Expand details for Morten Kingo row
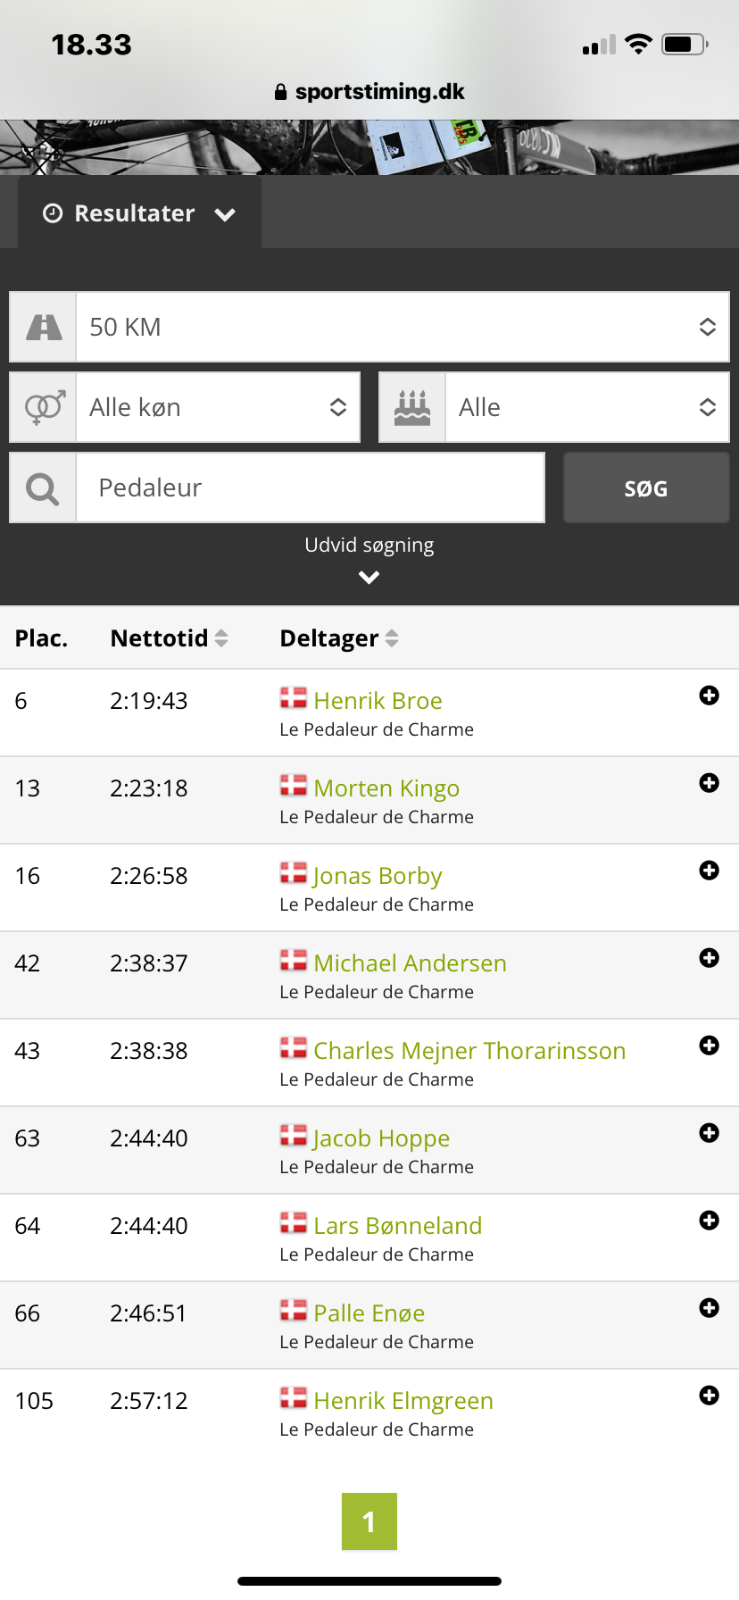The width and height of the screenshot is (739, 1600). pos(709,783)
